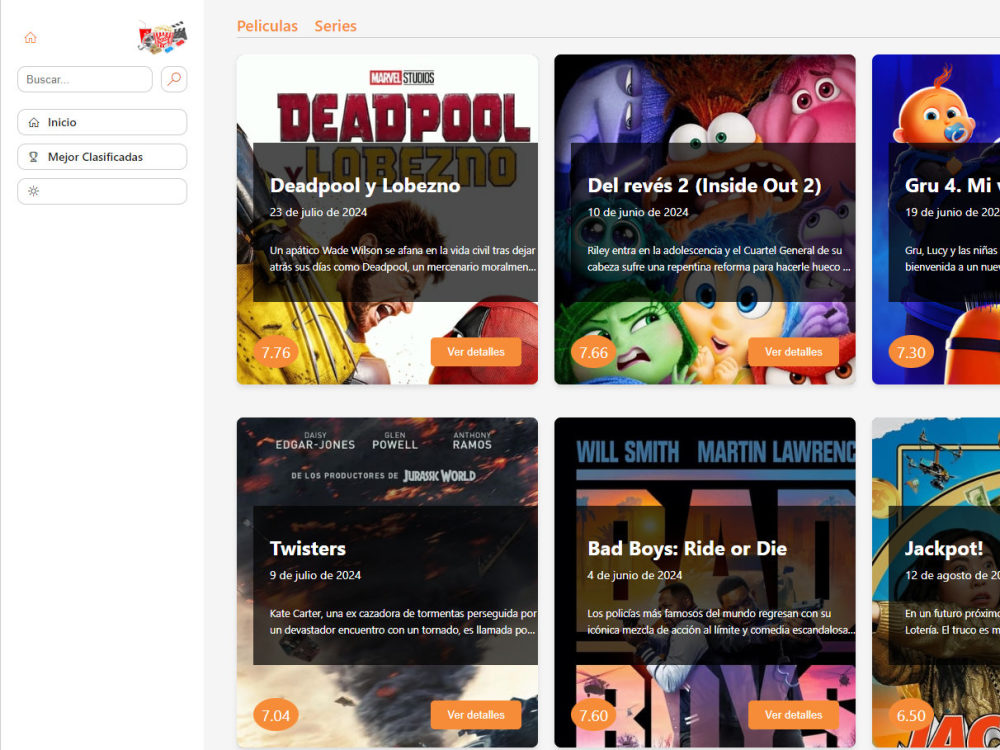The image size is (1000, 750).
Task: Click the Twisters title
Action: tap(307, 548)
